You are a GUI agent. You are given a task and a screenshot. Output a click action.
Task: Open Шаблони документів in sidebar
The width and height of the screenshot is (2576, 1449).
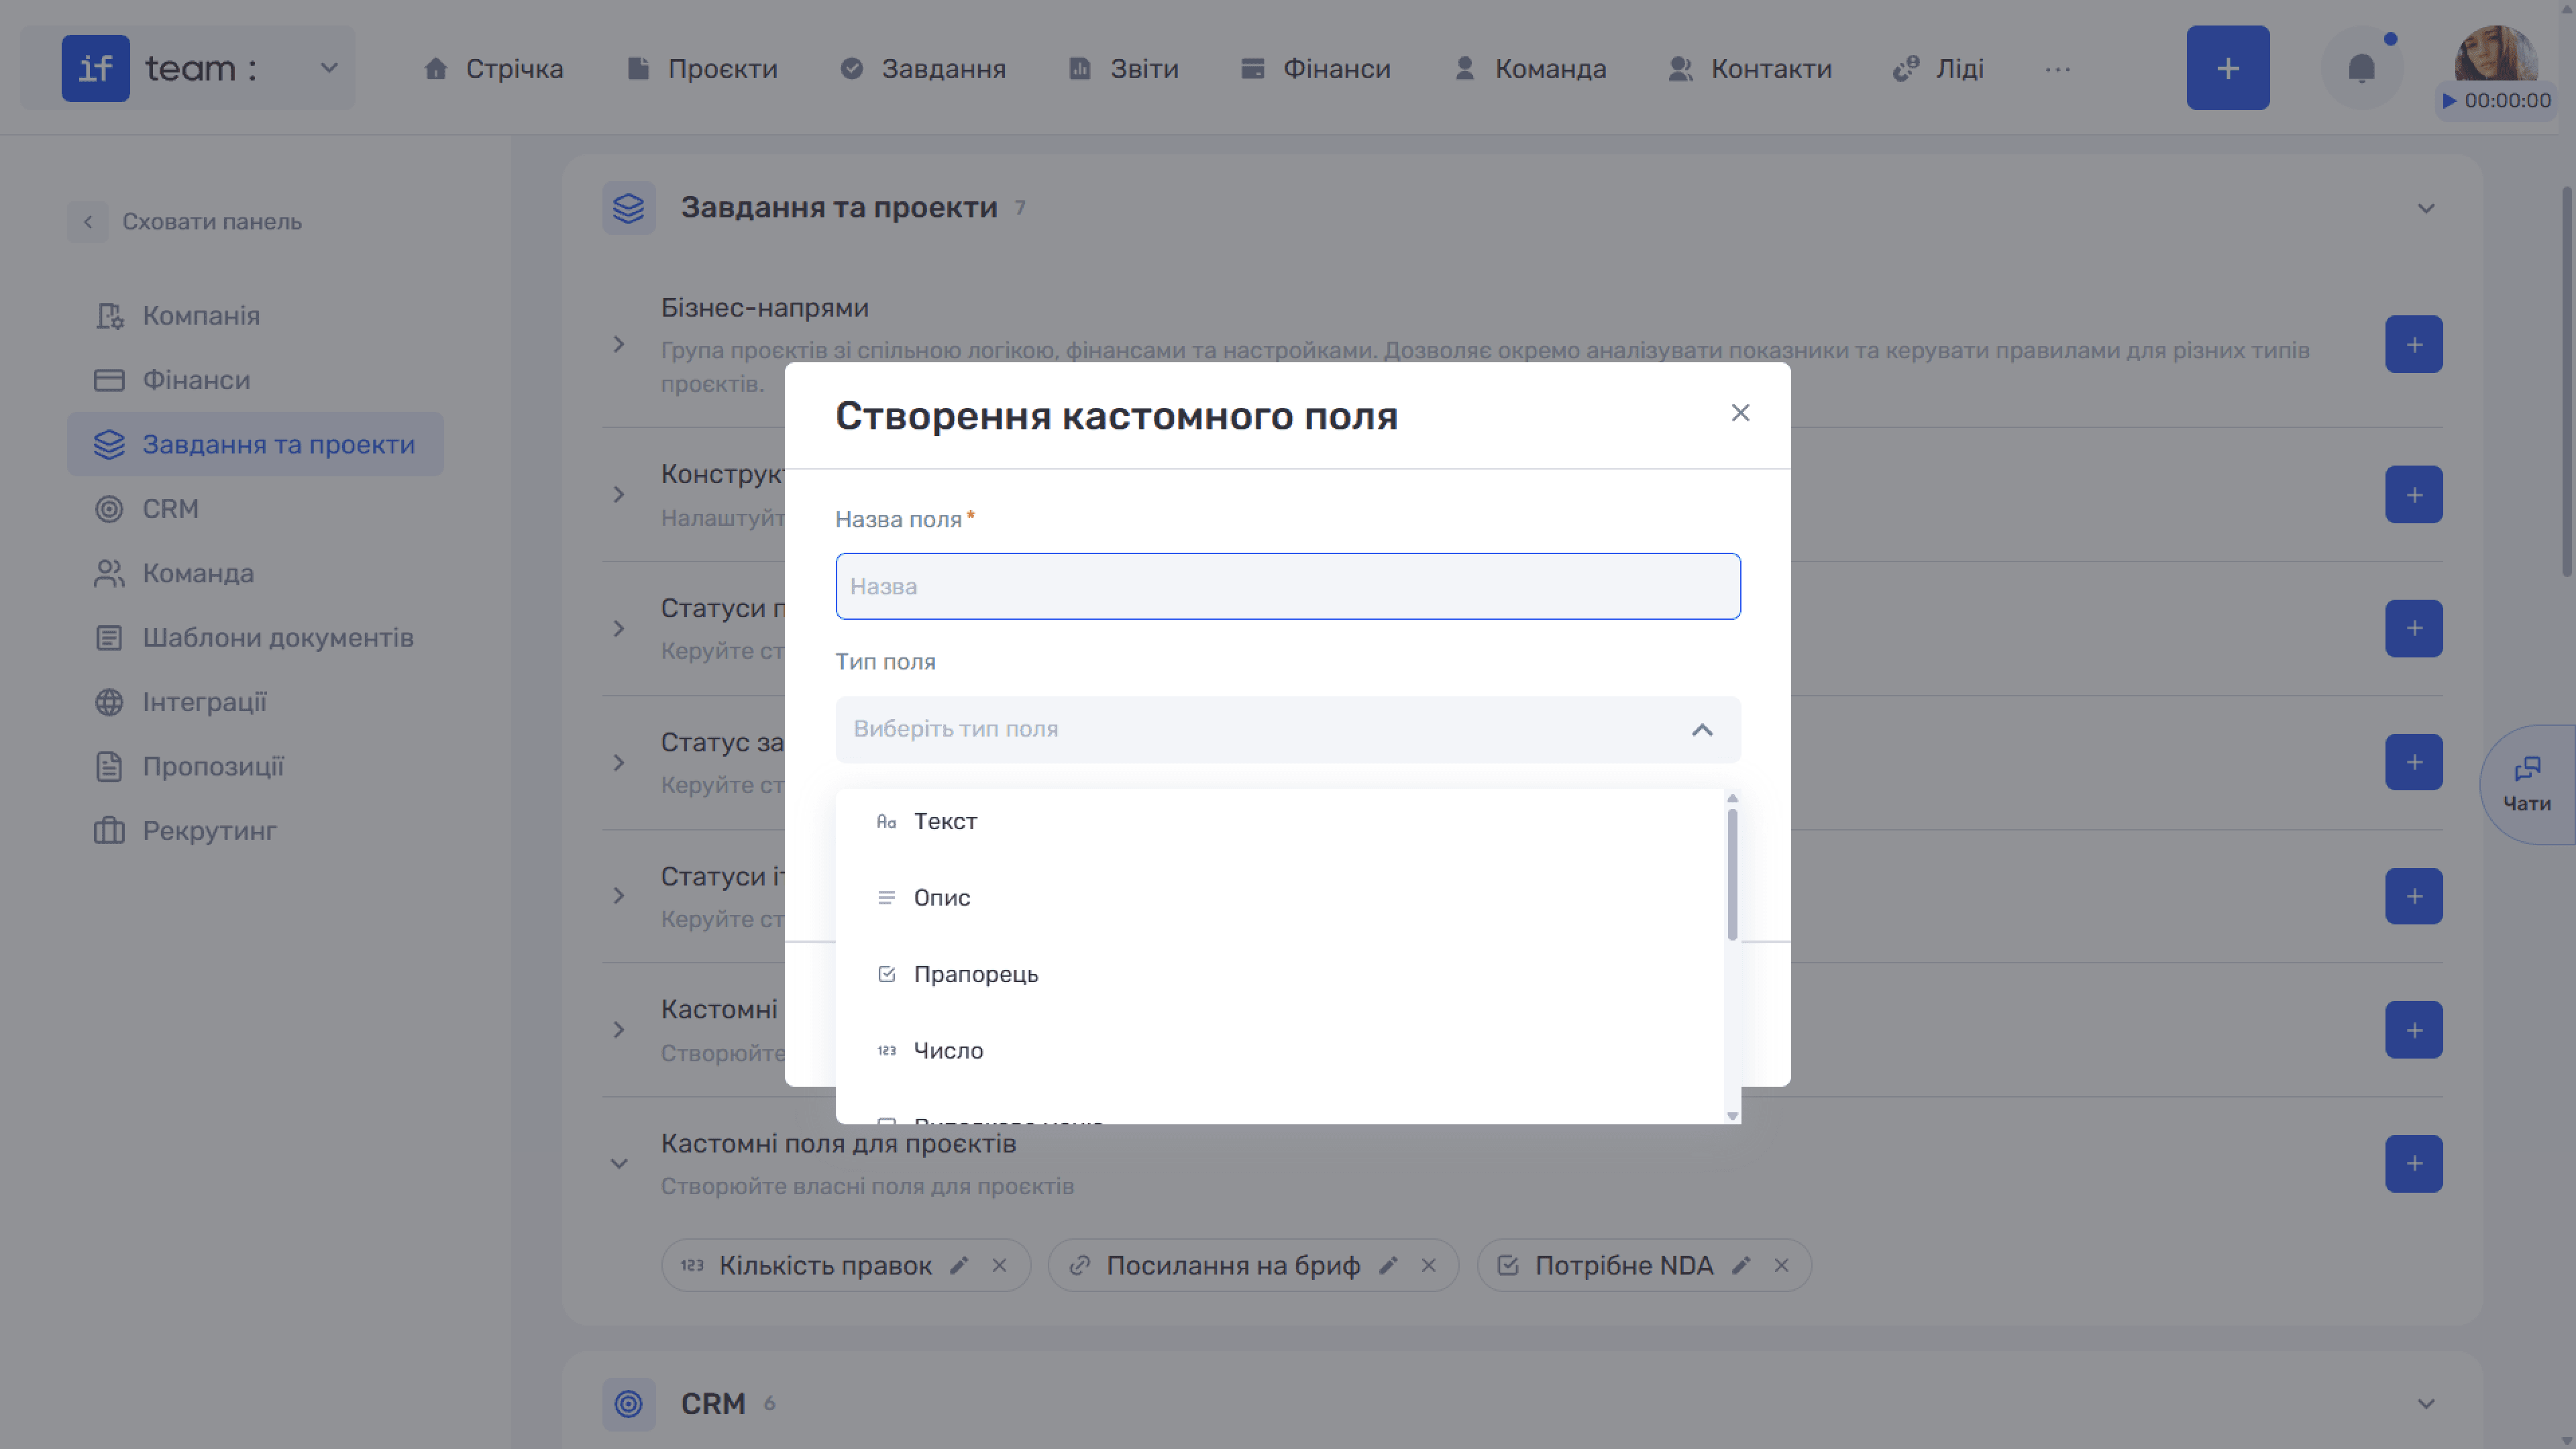(x=255, y=638)
